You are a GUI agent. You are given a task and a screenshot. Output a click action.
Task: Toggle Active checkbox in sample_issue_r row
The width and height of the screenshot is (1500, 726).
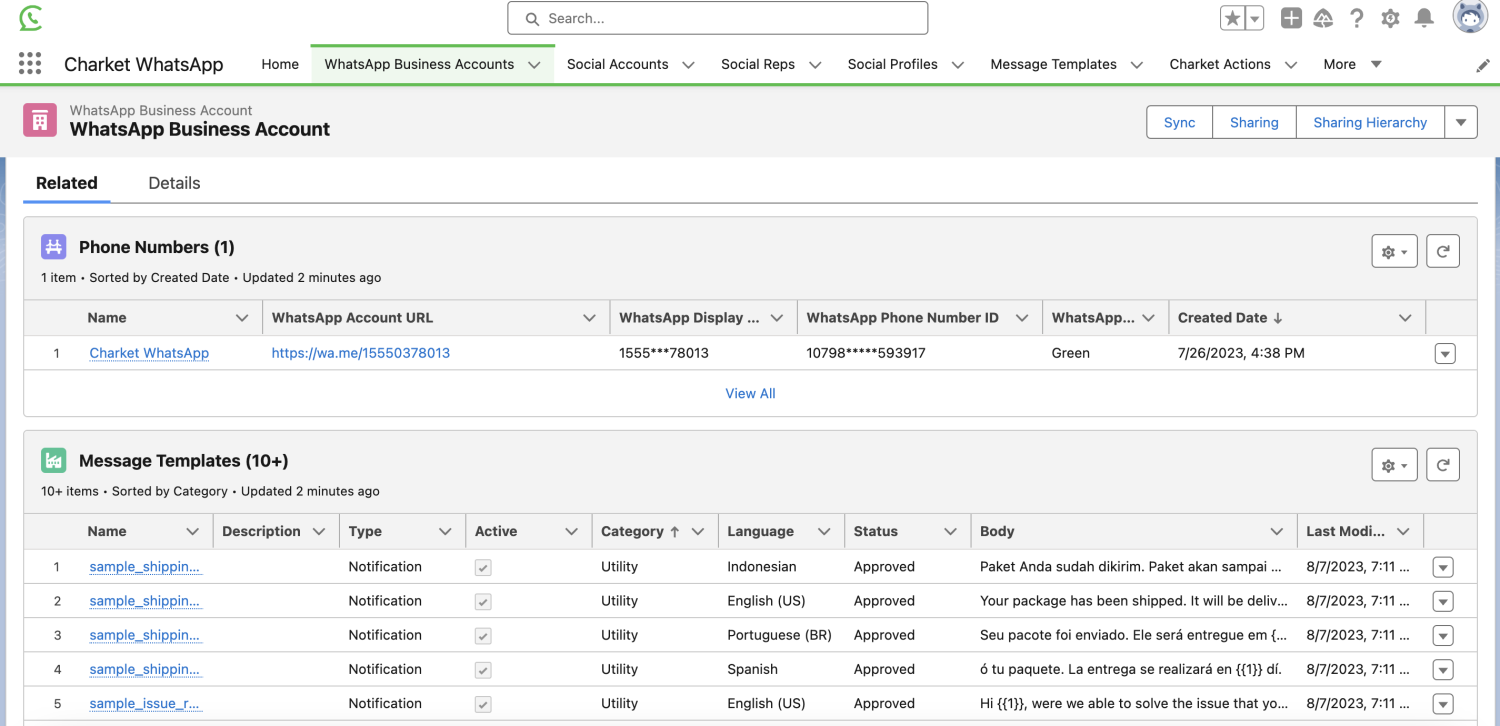click(483, 703)
